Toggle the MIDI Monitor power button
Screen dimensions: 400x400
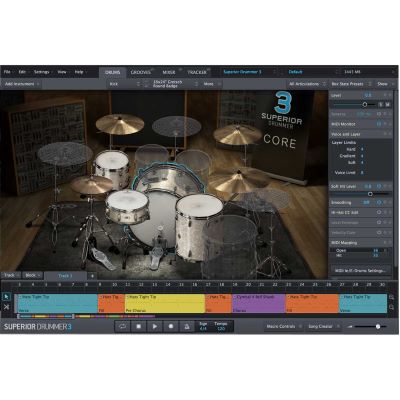coord(379,124)
